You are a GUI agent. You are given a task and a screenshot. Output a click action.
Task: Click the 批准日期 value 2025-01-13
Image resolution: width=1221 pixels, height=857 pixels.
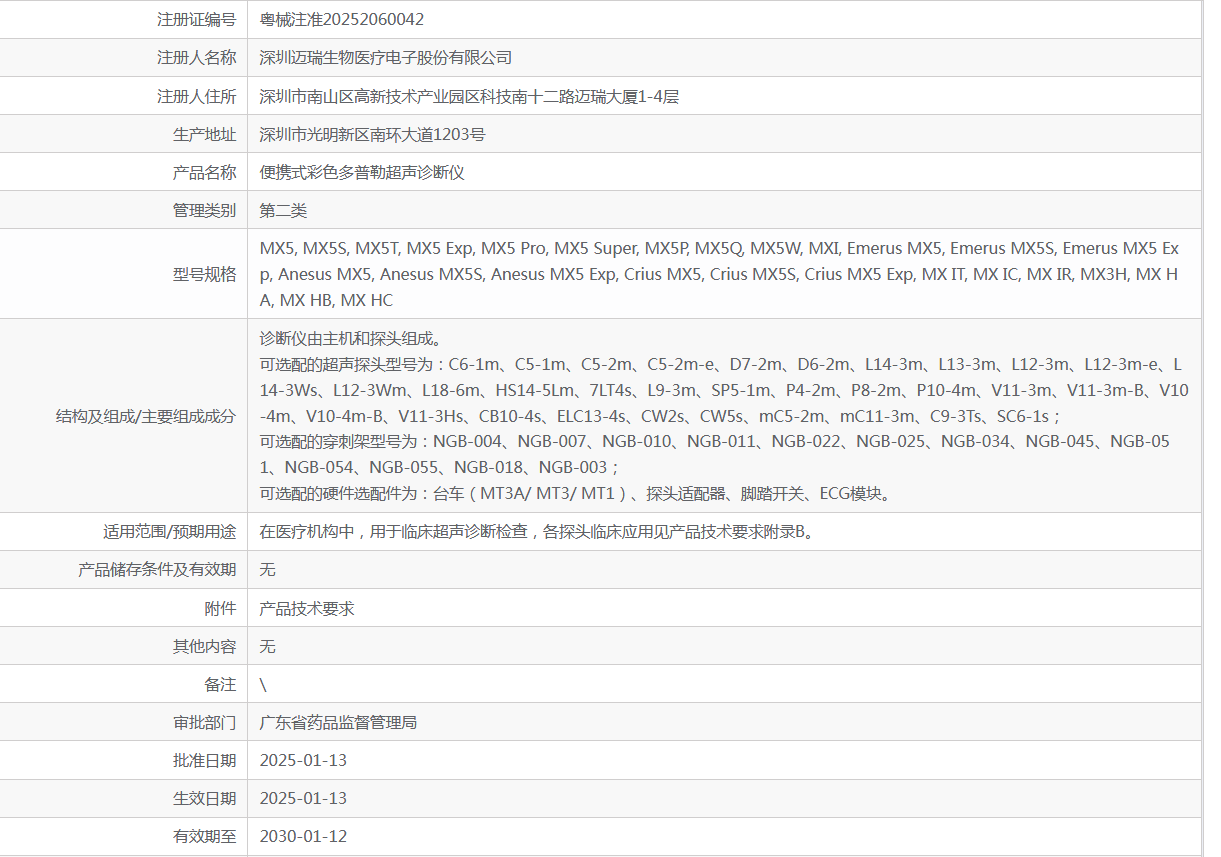tap(303, 760)
